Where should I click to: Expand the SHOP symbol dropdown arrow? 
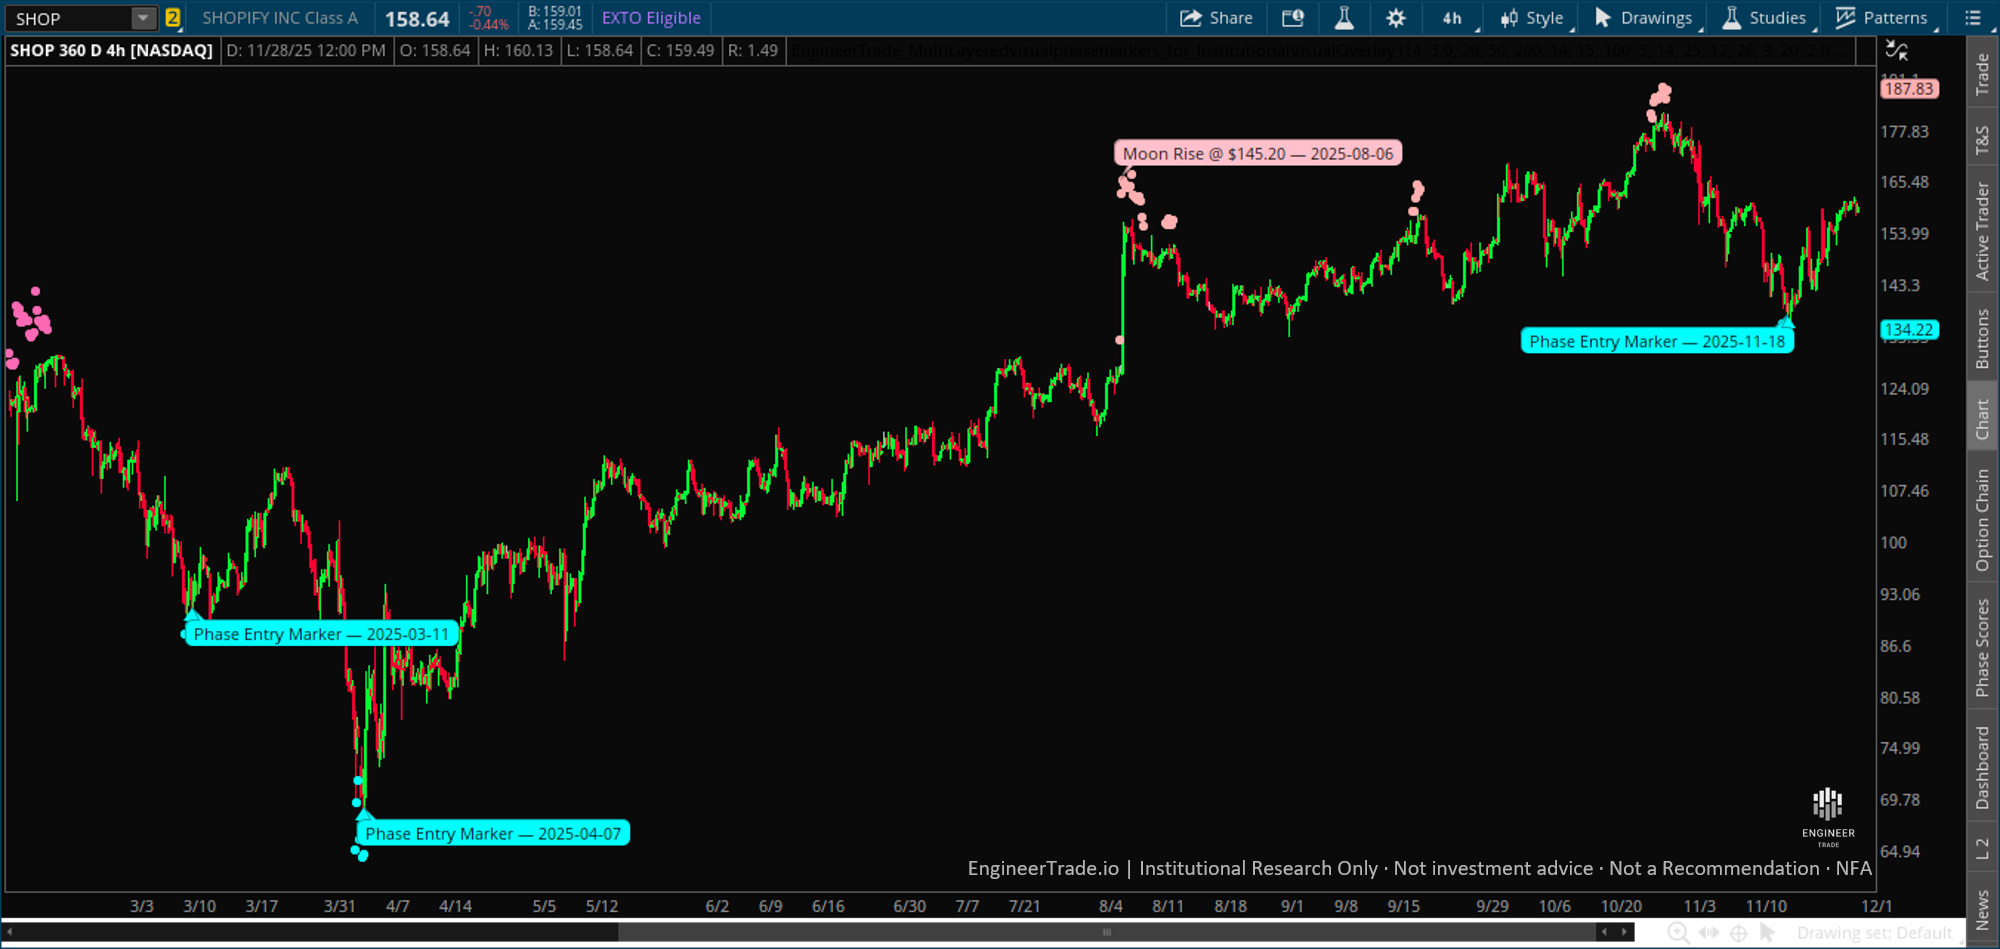(143, 18)
